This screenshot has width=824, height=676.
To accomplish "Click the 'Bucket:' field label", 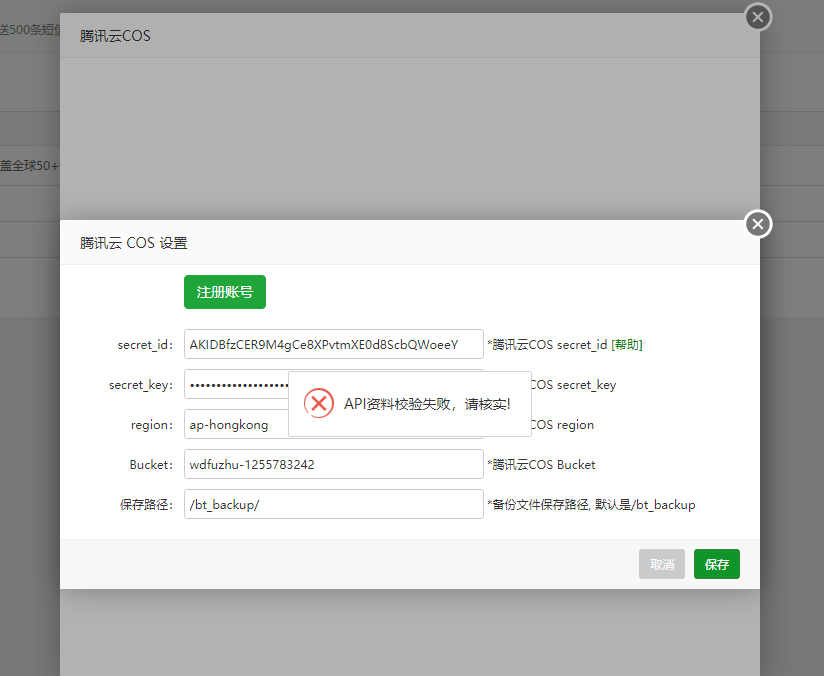I will (151, 465).
